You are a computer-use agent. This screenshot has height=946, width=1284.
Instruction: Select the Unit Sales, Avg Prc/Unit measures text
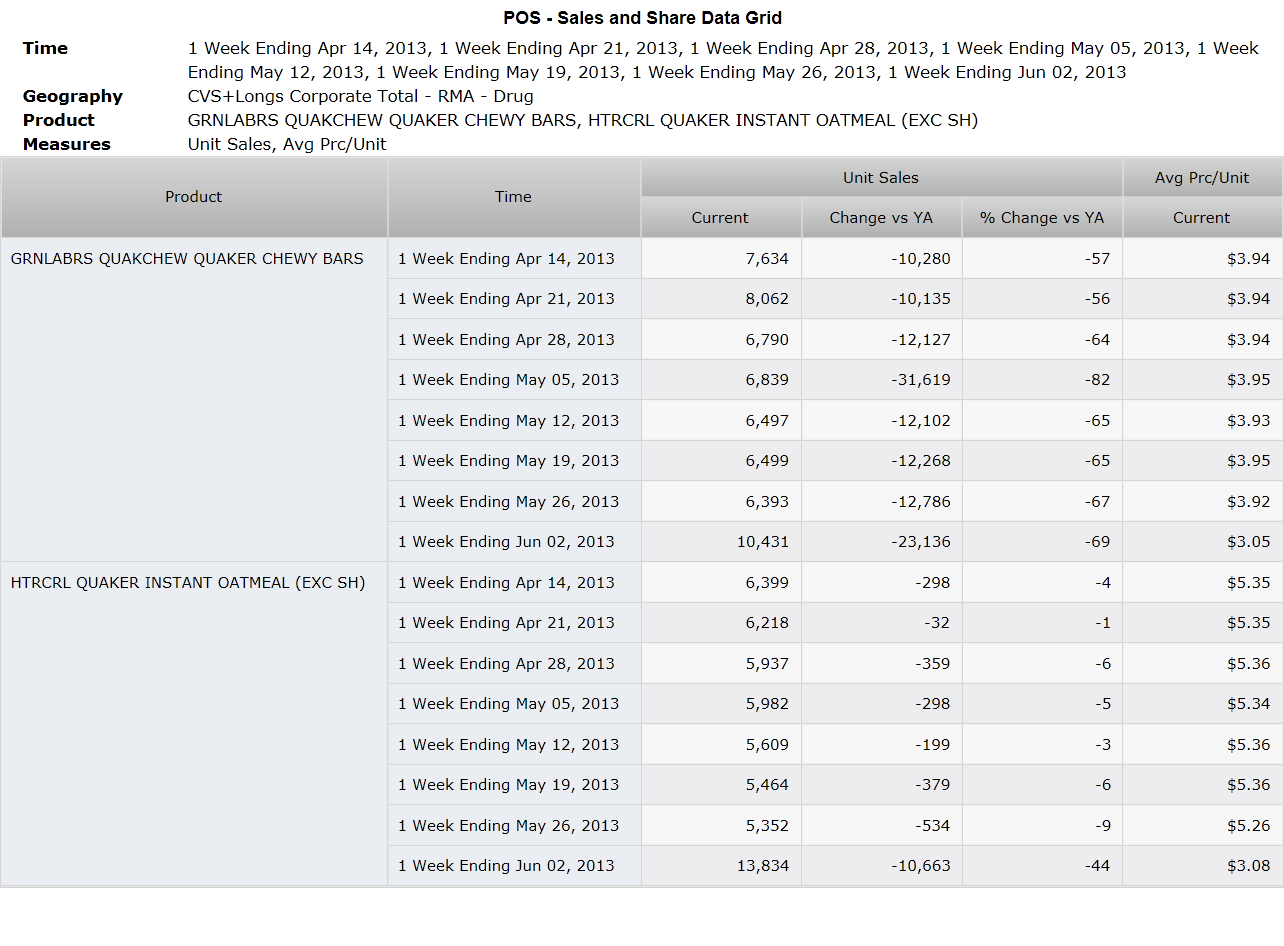point(287,144)
